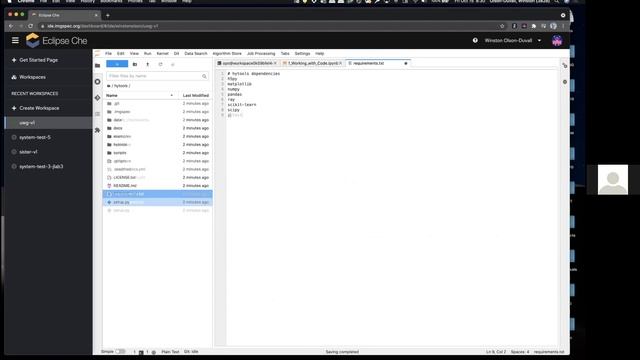Click the 'scikit-learn' line in the editor
640x360 pixels.
point(242,104)
